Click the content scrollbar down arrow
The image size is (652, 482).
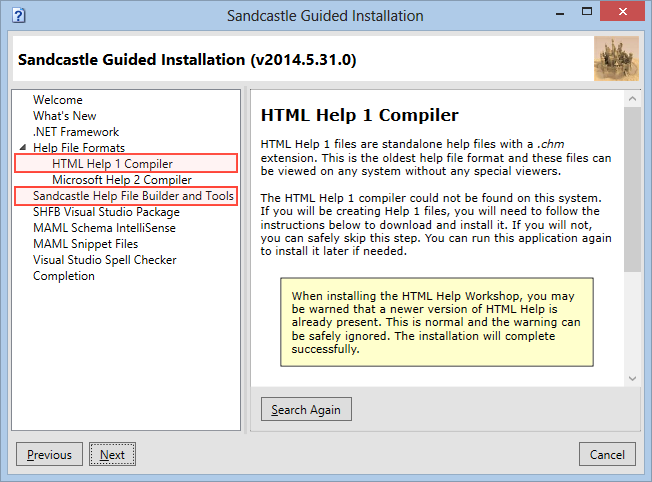(x=632, y=378)
